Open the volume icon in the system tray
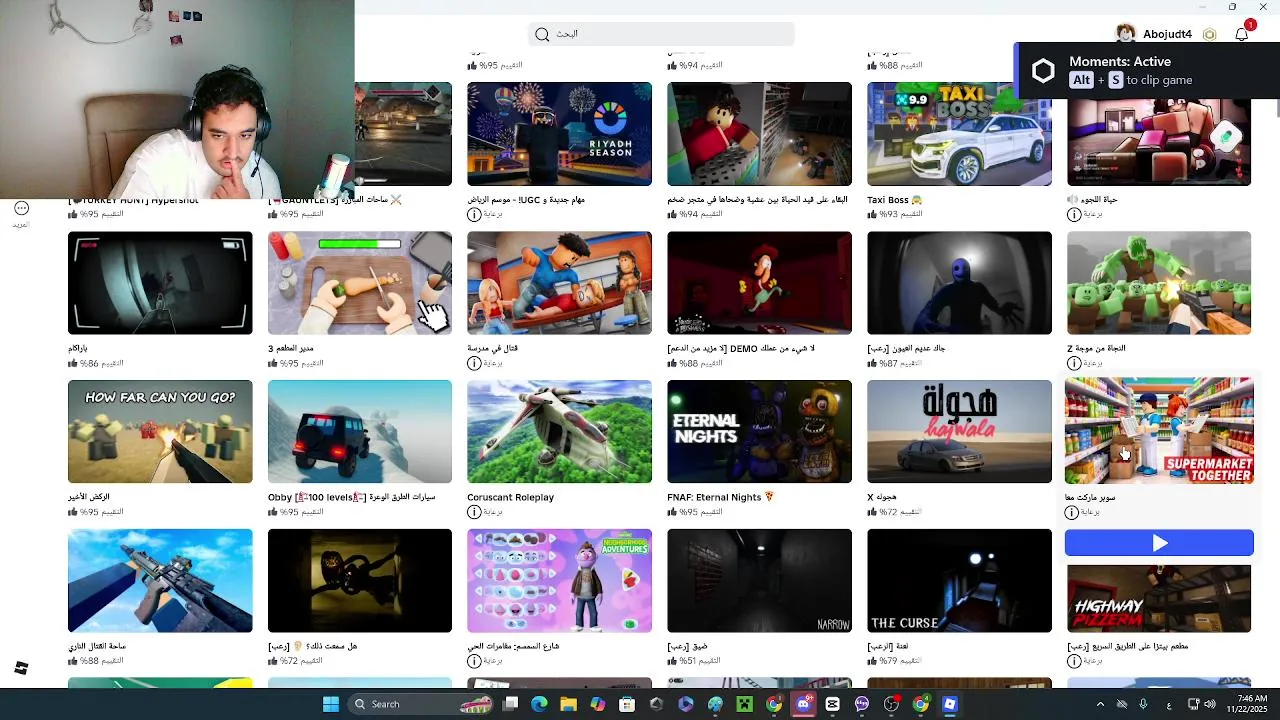The width and height of the screenshot is (1280, 720). [1210, 704]
